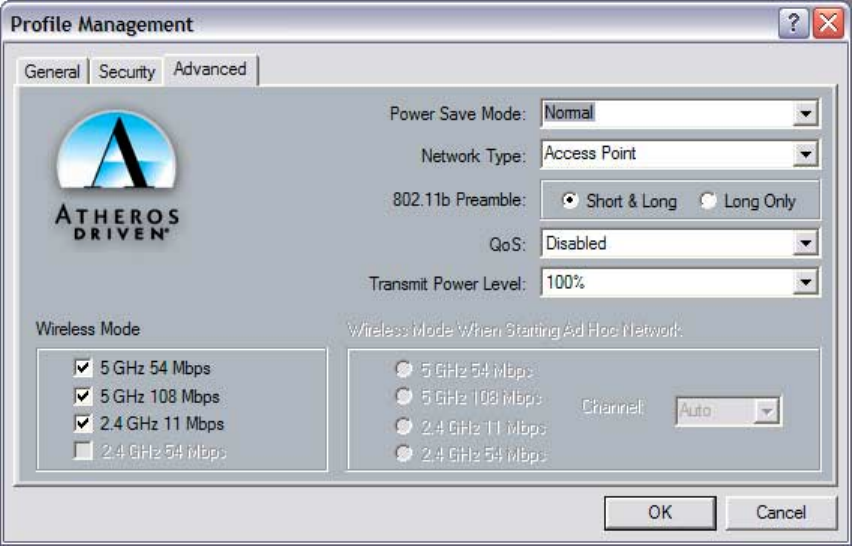
Task: Click the QoS label
Action: tap(508, 244)
